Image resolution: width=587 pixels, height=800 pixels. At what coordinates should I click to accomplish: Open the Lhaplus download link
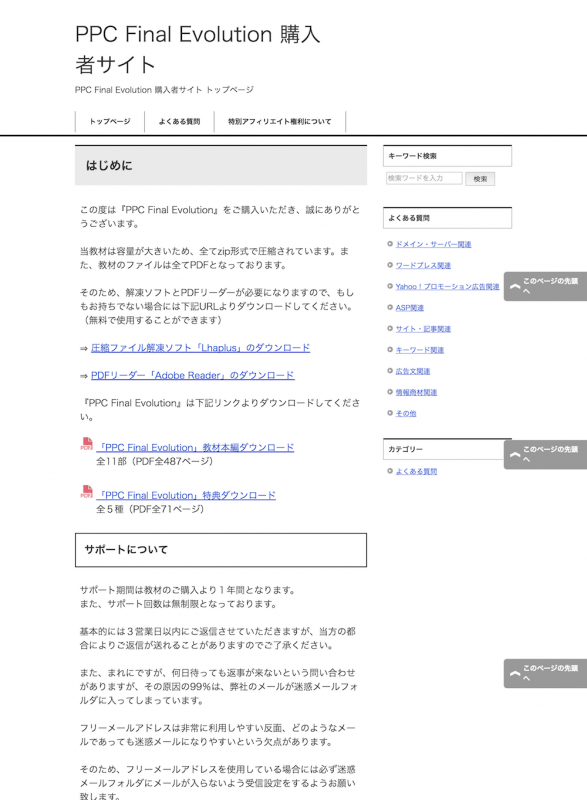tap(200, 348)
